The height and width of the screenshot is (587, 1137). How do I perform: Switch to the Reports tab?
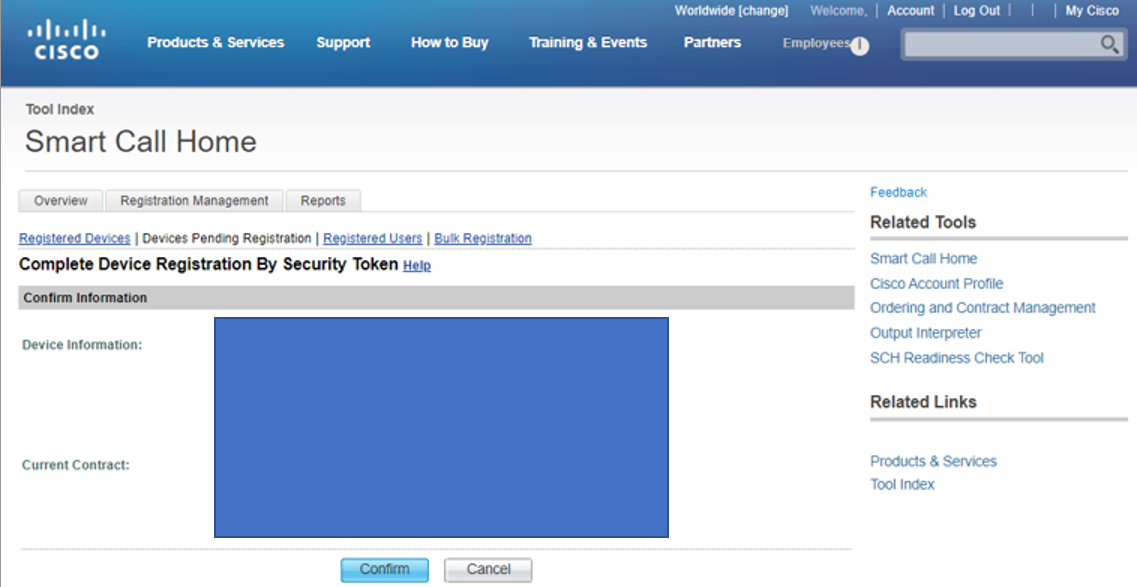pyautogui.click(x=323, y=201)
